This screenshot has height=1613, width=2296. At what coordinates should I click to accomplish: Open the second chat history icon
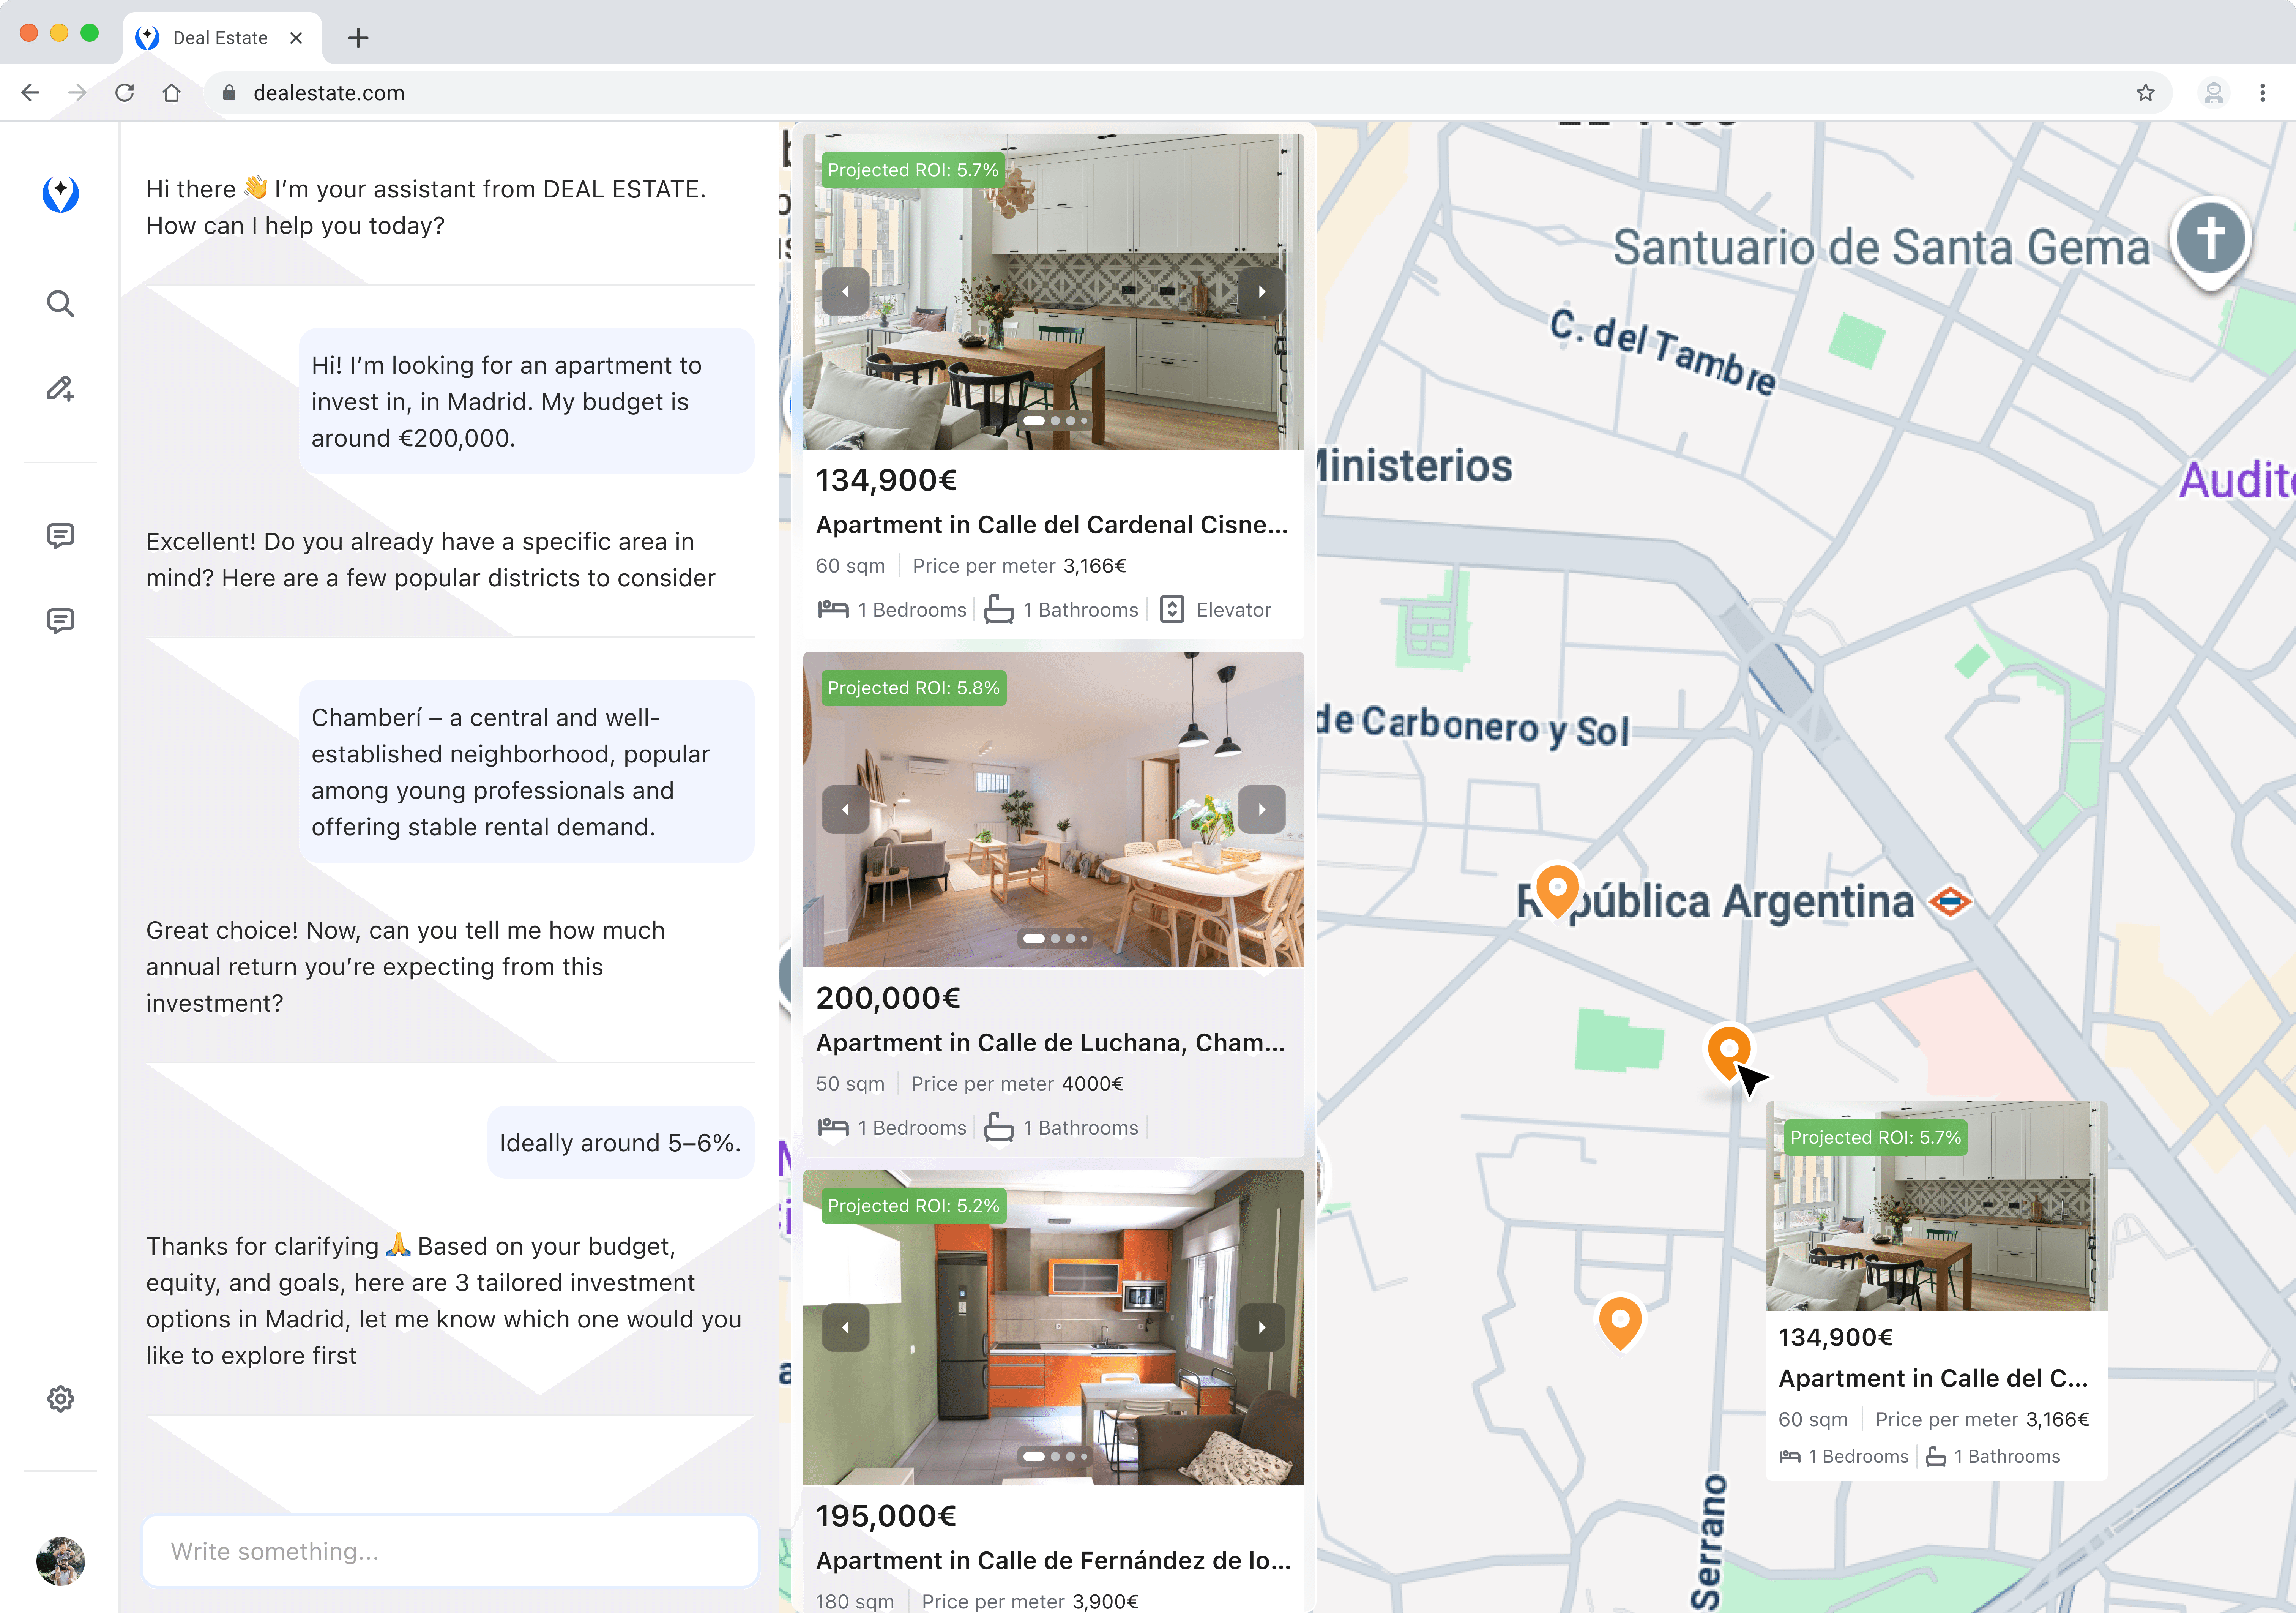60,620
